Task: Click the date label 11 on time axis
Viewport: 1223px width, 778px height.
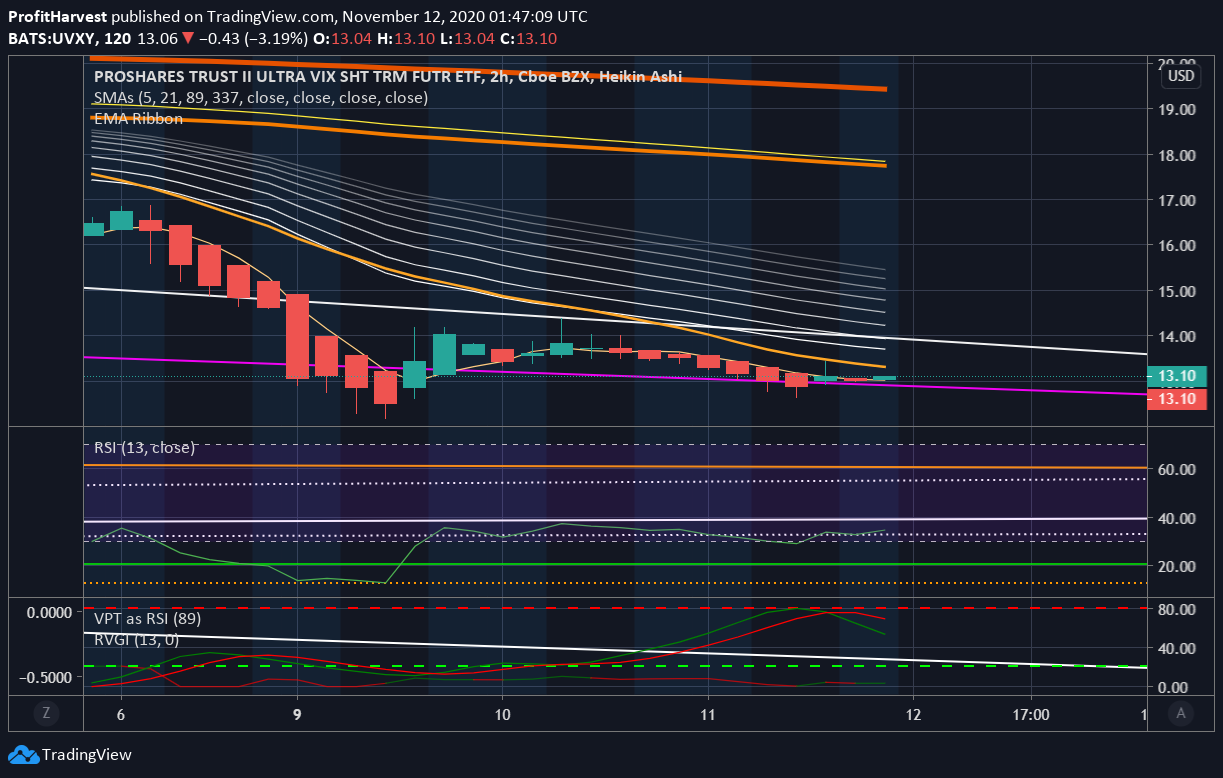Action: pyautogui.click(x=707, y=714)
